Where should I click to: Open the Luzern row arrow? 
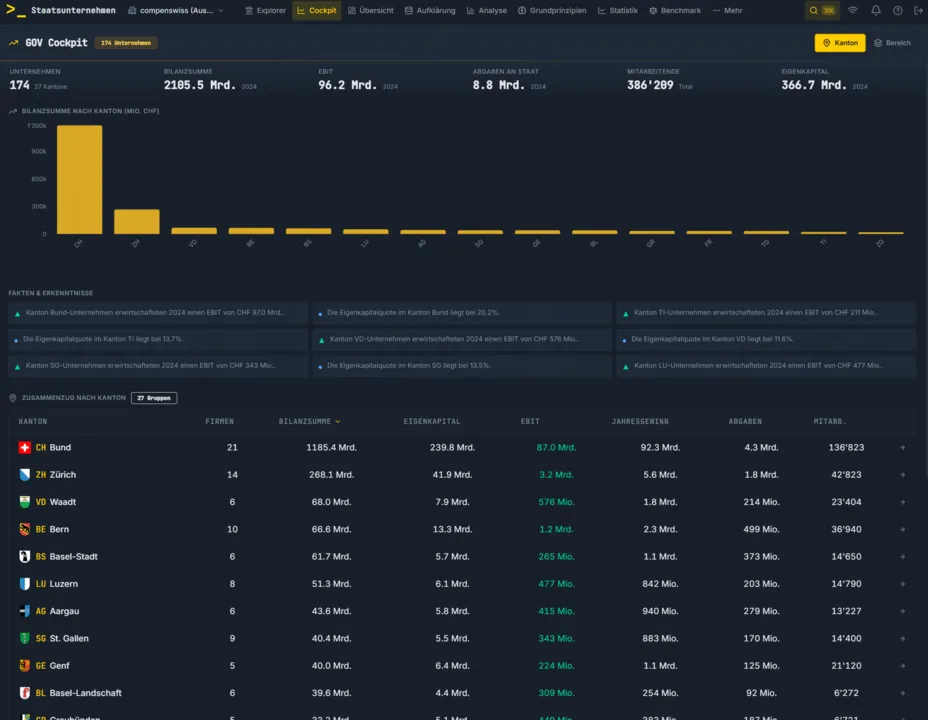click(x=903, y=584)
